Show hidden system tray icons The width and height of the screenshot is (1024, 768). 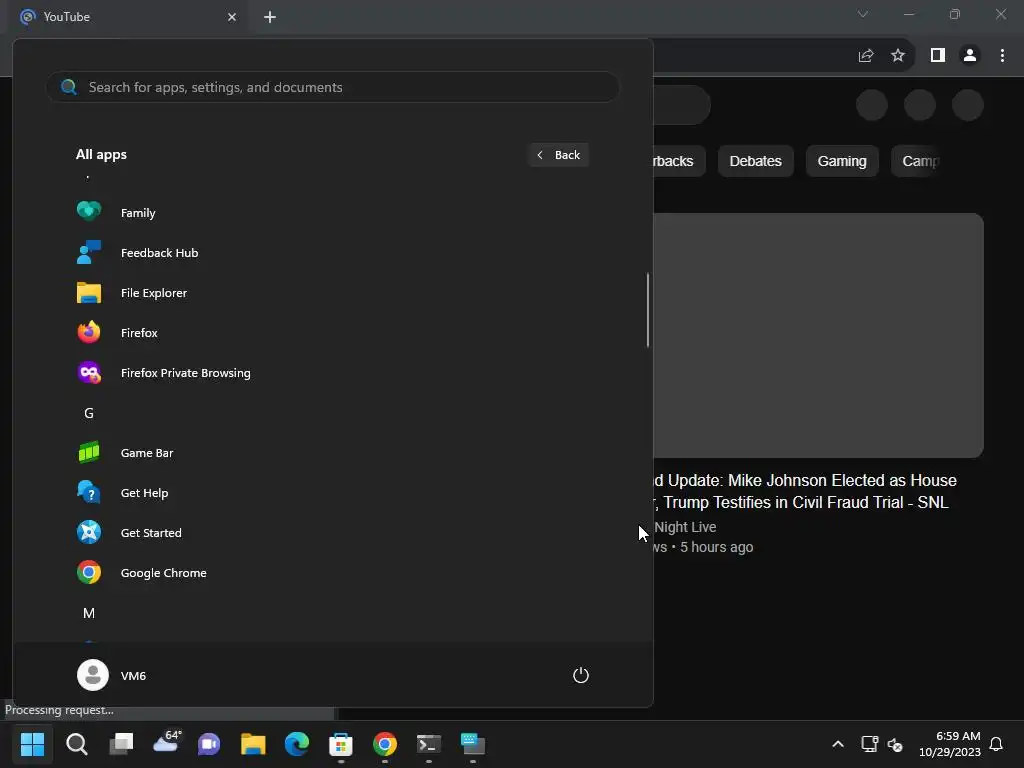click(x=838, y=744)
